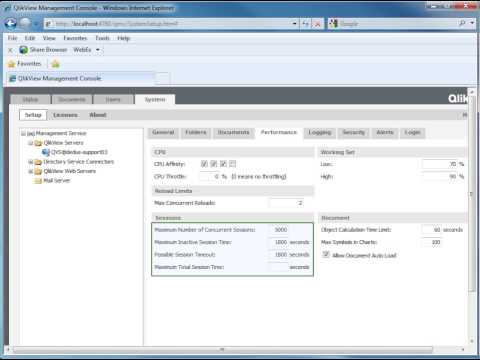
Task: Select the QVS@ server node icon
Action: pyautogui.click(x=46, y=152)
